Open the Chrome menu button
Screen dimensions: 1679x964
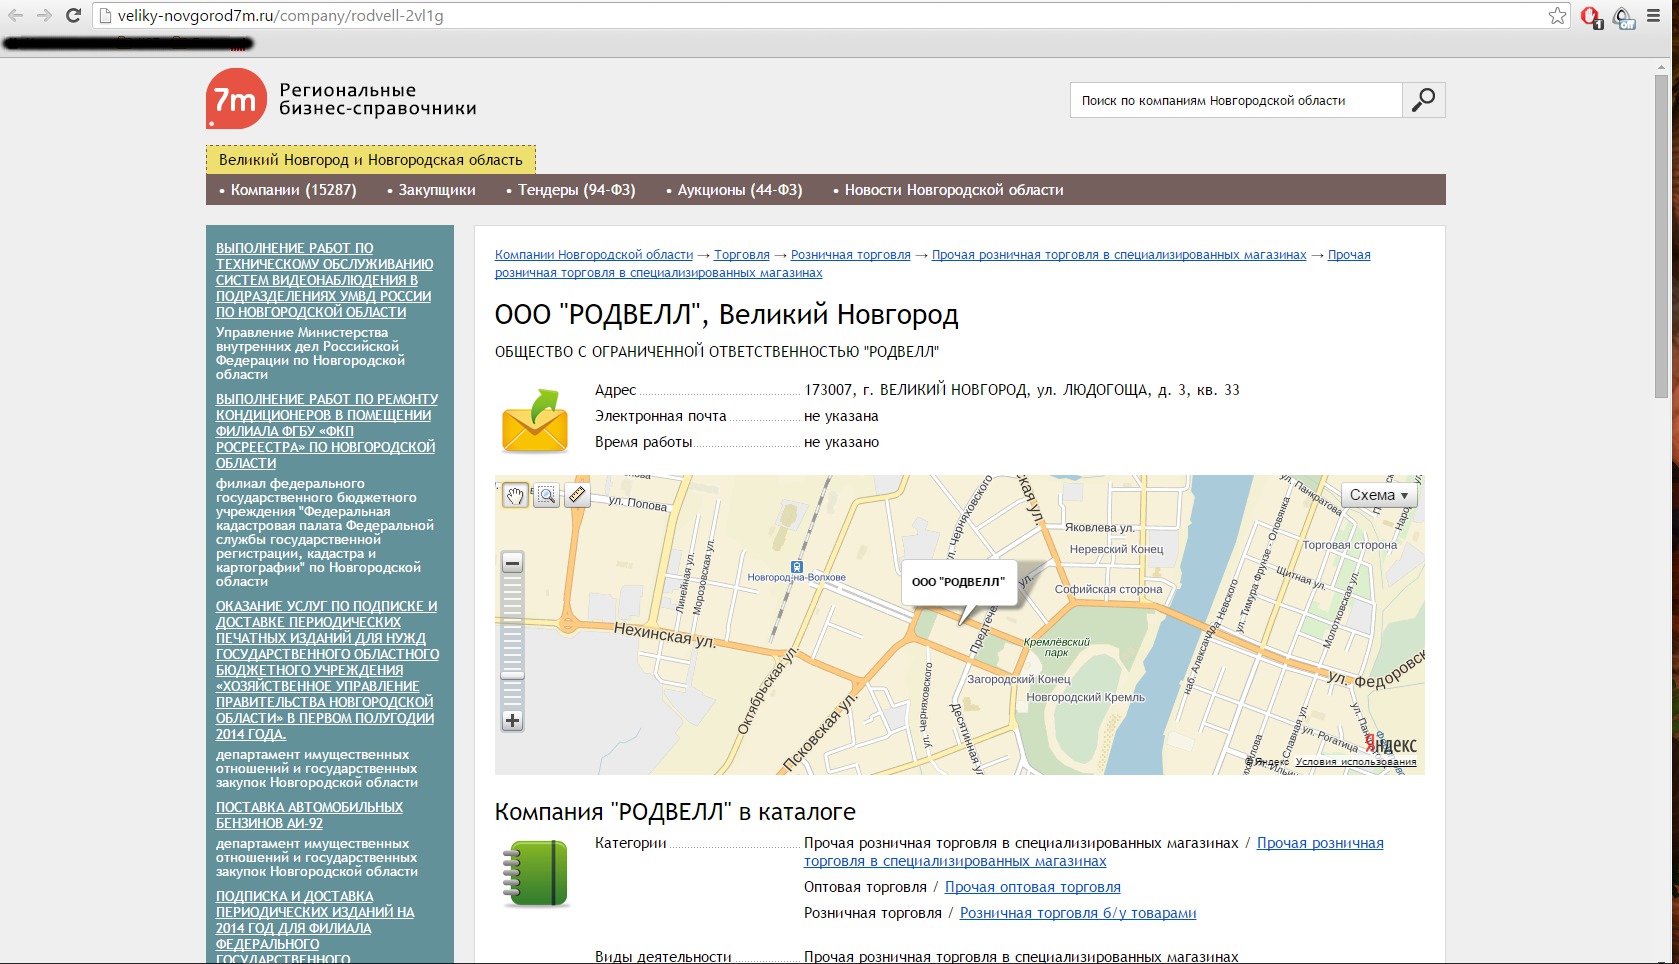pyautogui.click(x=1654, y=15)
